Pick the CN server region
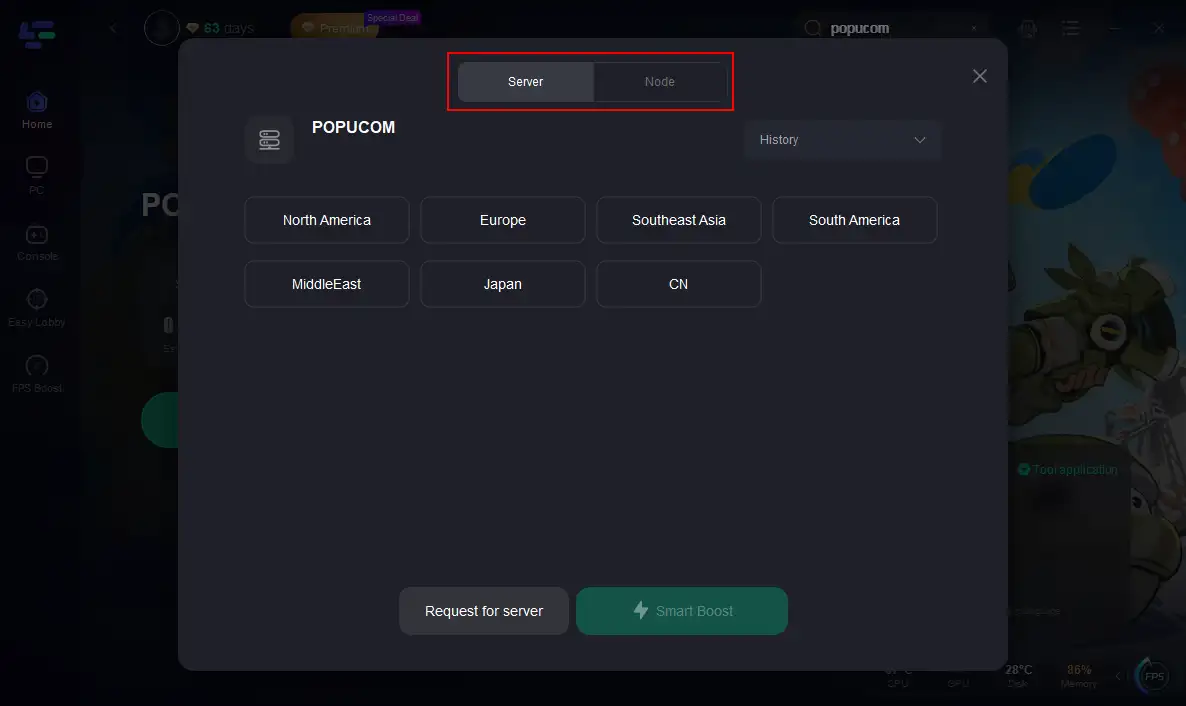 (678, 284)
